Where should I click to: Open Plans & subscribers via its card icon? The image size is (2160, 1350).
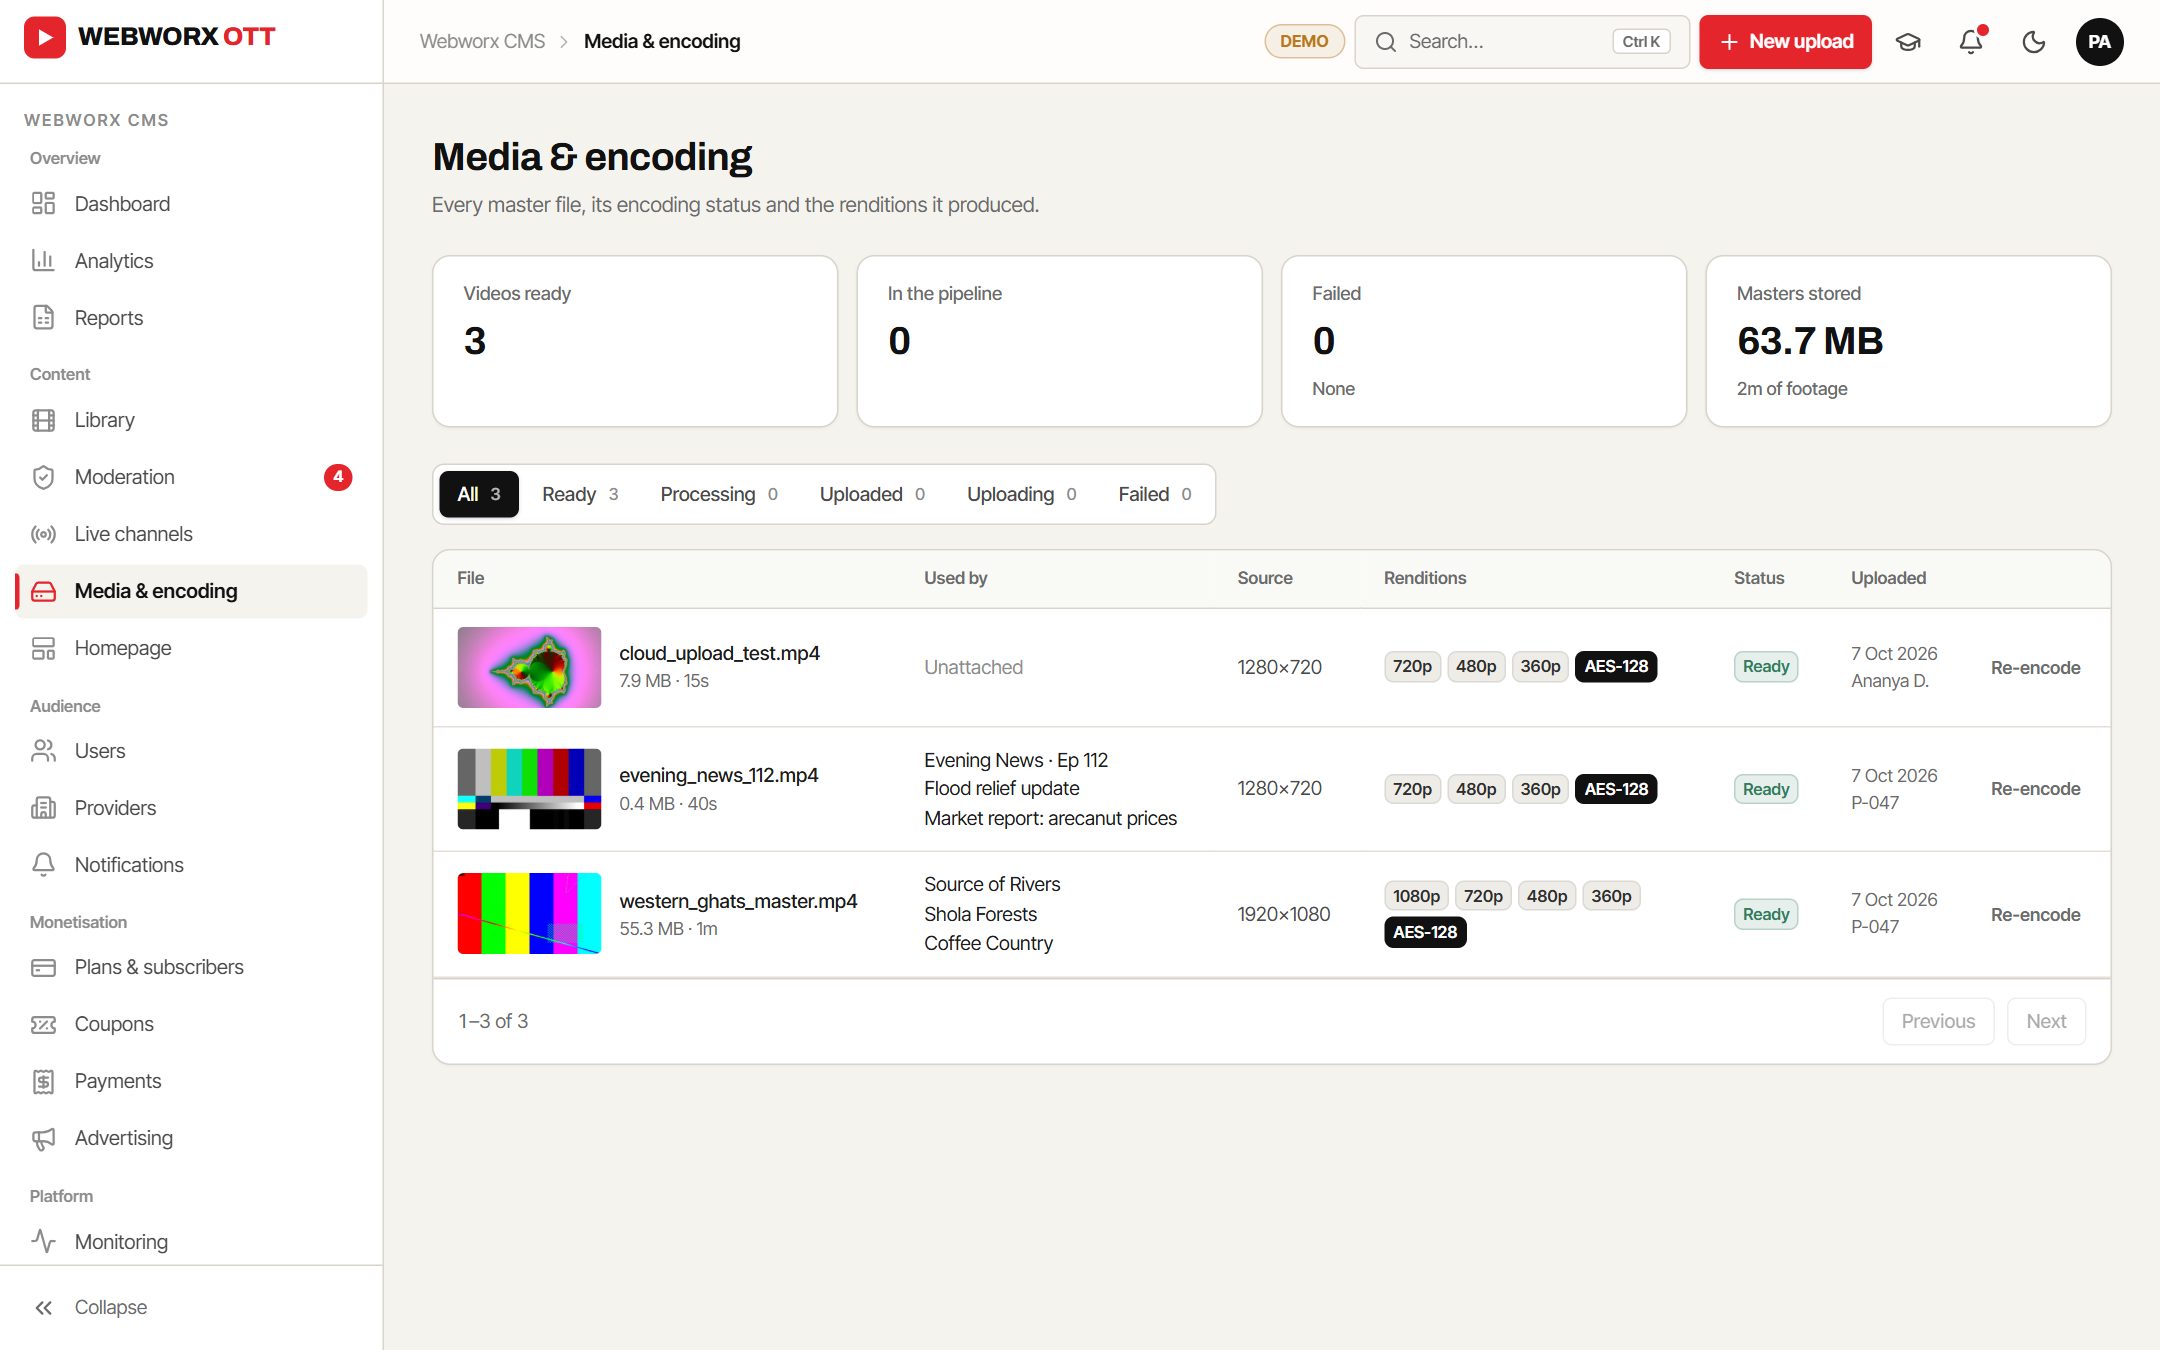(43, 967)
